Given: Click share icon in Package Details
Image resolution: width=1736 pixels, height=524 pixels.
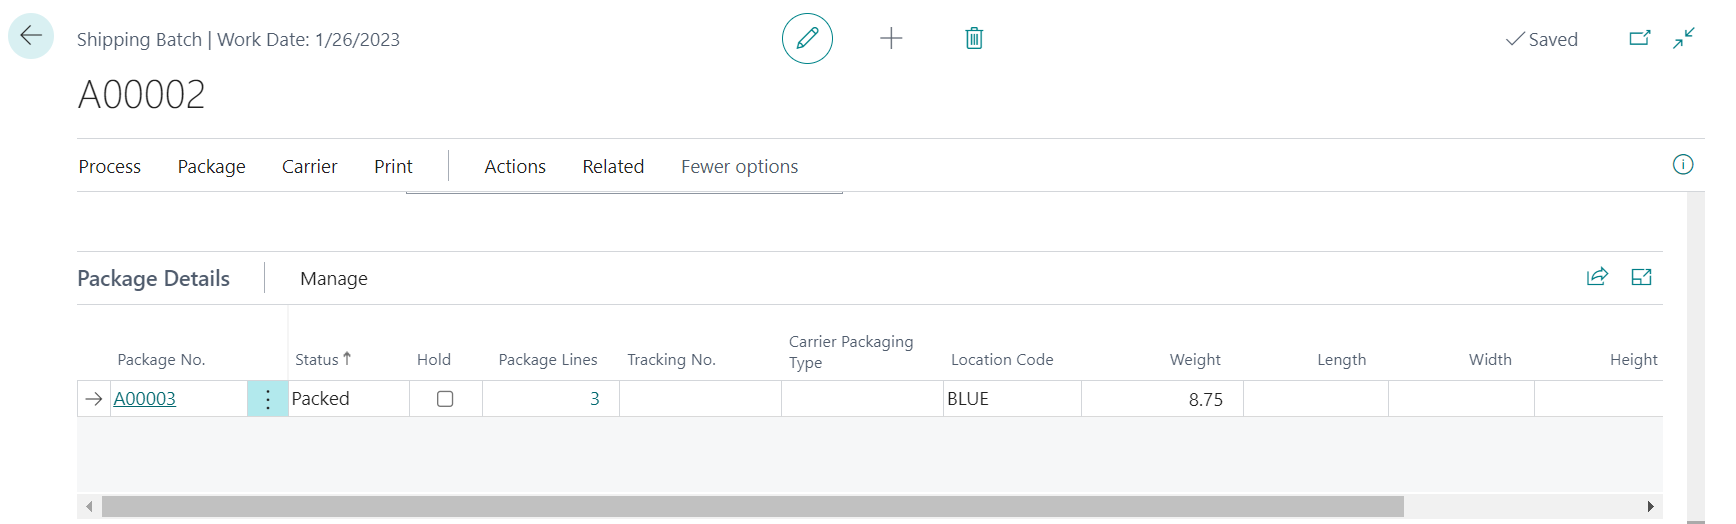Looking at the screenshot, I should [x=1597, y=278].
